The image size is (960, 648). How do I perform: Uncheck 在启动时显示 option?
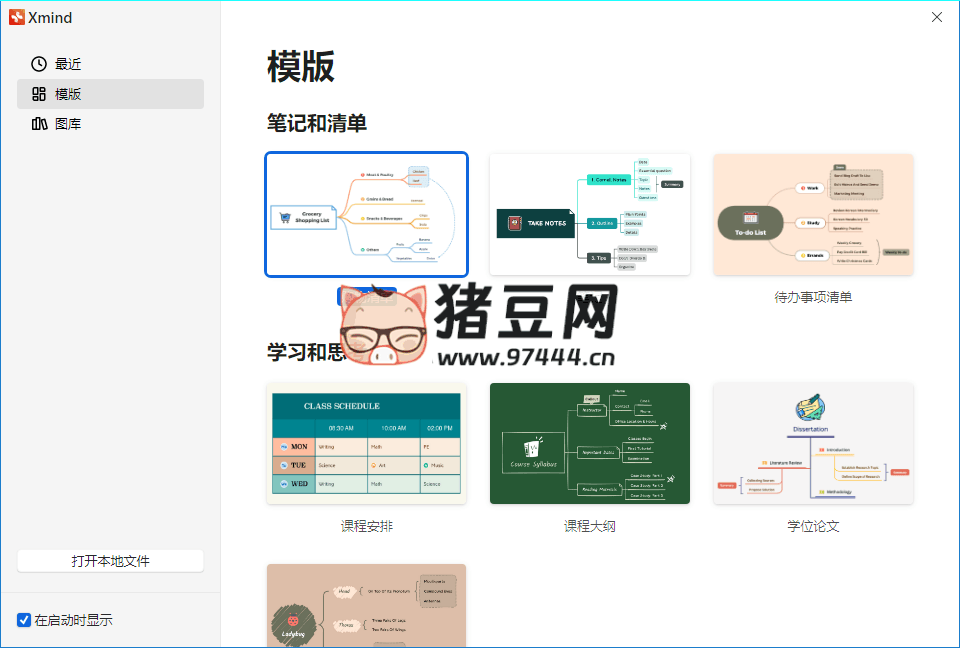coord(23,620)
